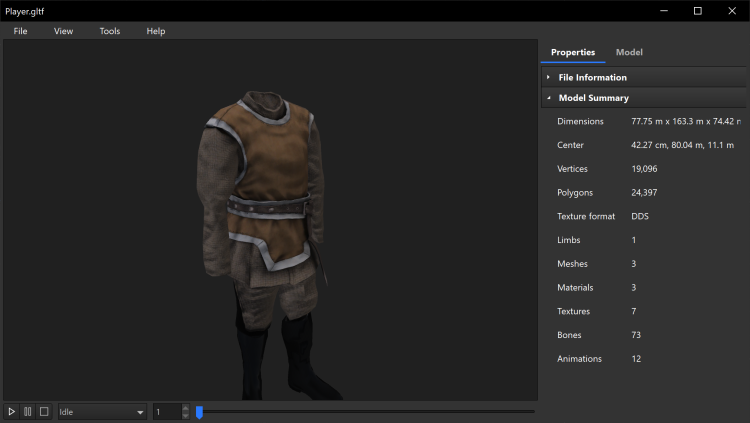The width and height of the screenshot is (750, 423).
Task: Click the animation timeline track midpoint
Action: [x=366, y=412]
